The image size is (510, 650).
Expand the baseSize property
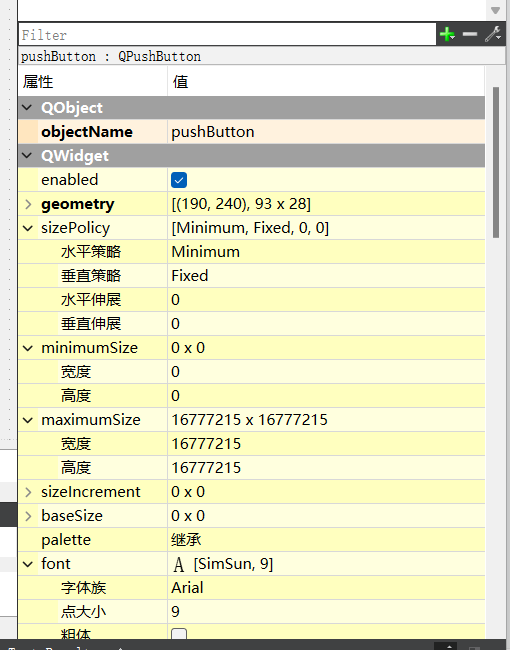pos(28,516)
